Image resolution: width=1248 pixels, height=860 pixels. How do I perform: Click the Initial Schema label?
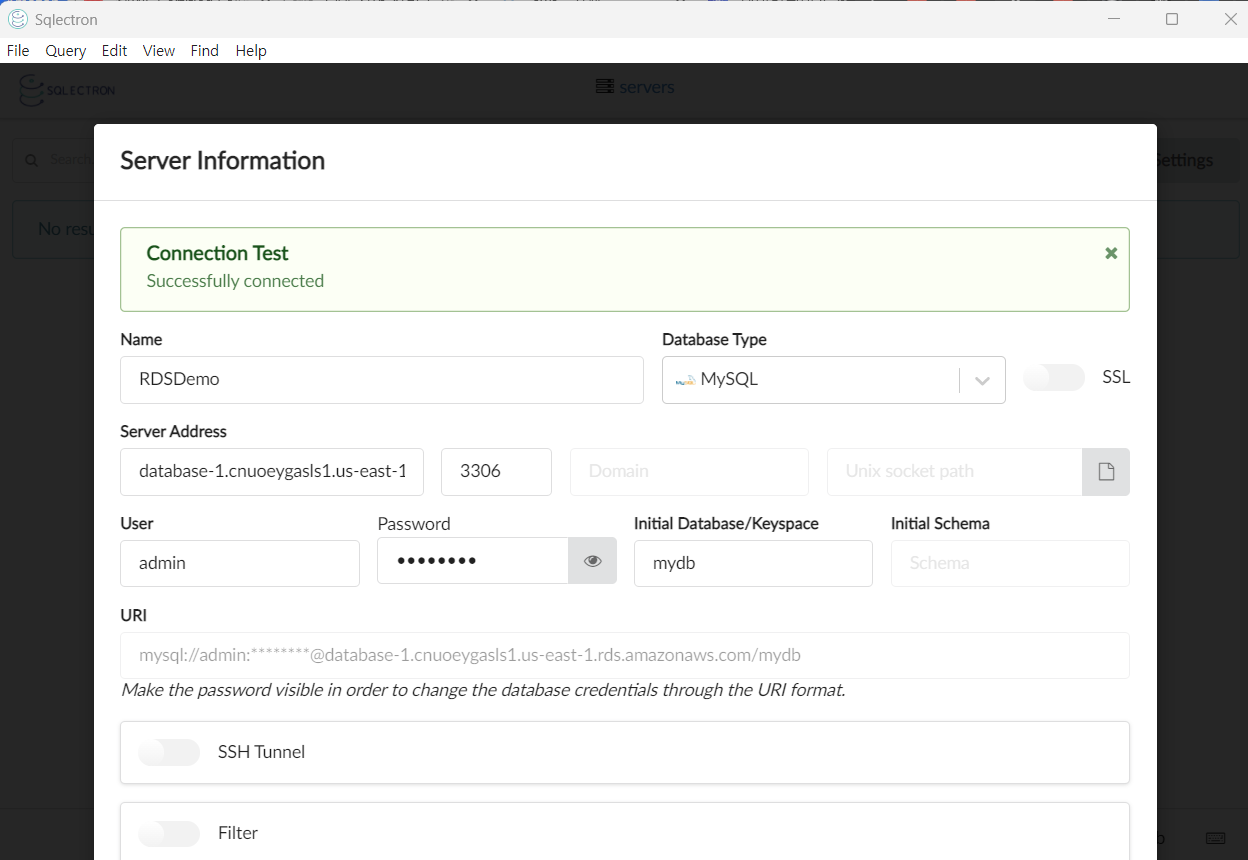click(940, 523)
